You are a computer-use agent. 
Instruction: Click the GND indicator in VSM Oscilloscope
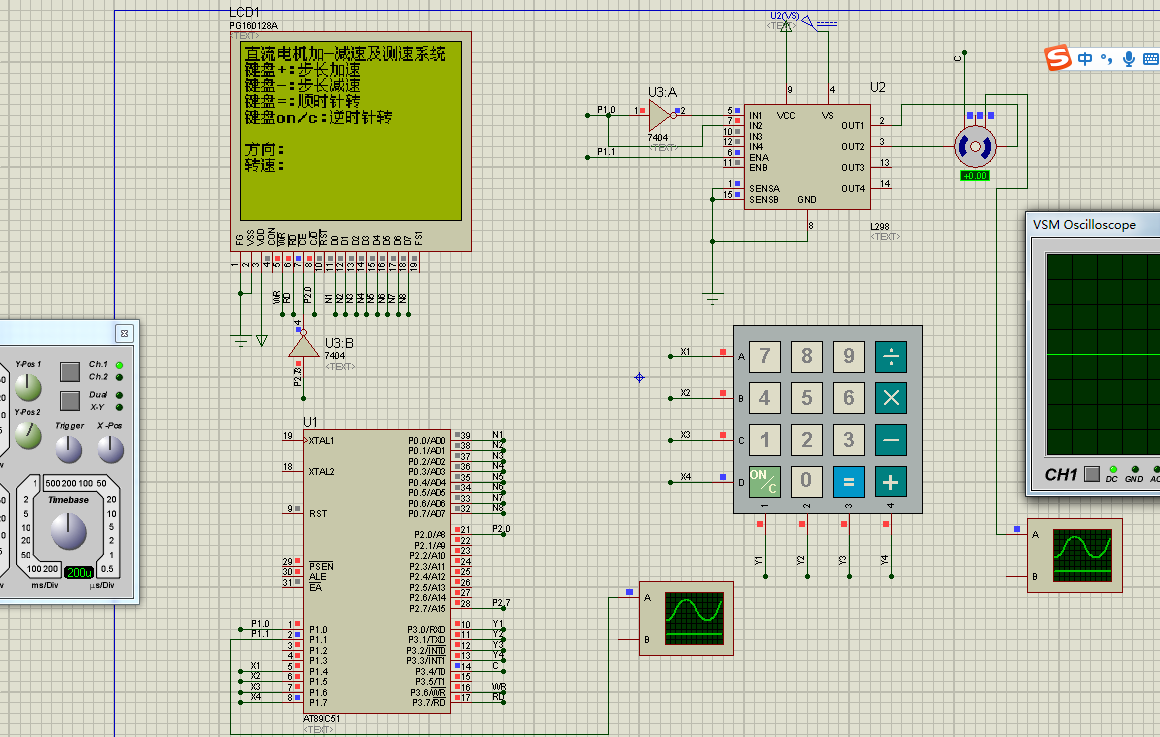point(1135,469)
